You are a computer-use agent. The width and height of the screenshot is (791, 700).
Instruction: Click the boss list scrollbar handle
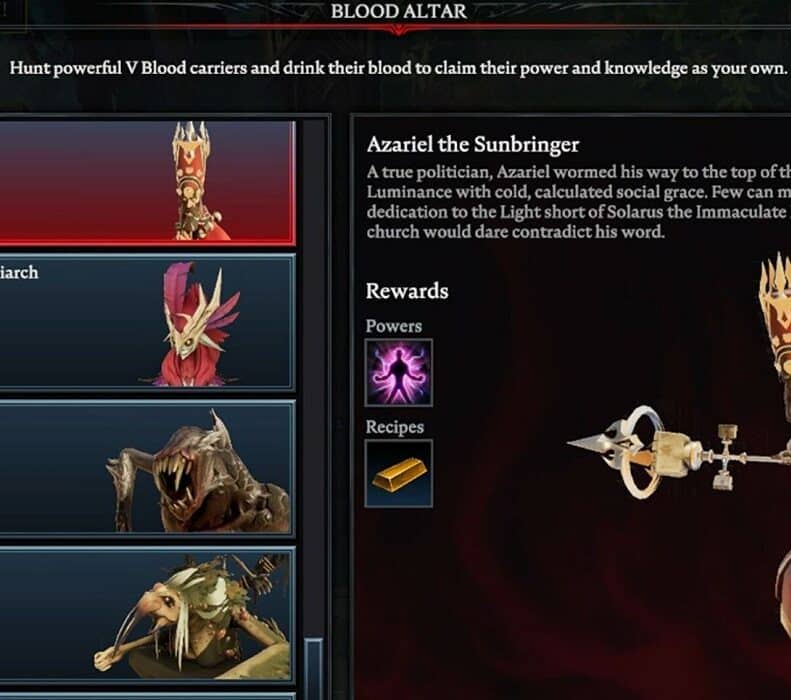(314, 669)
